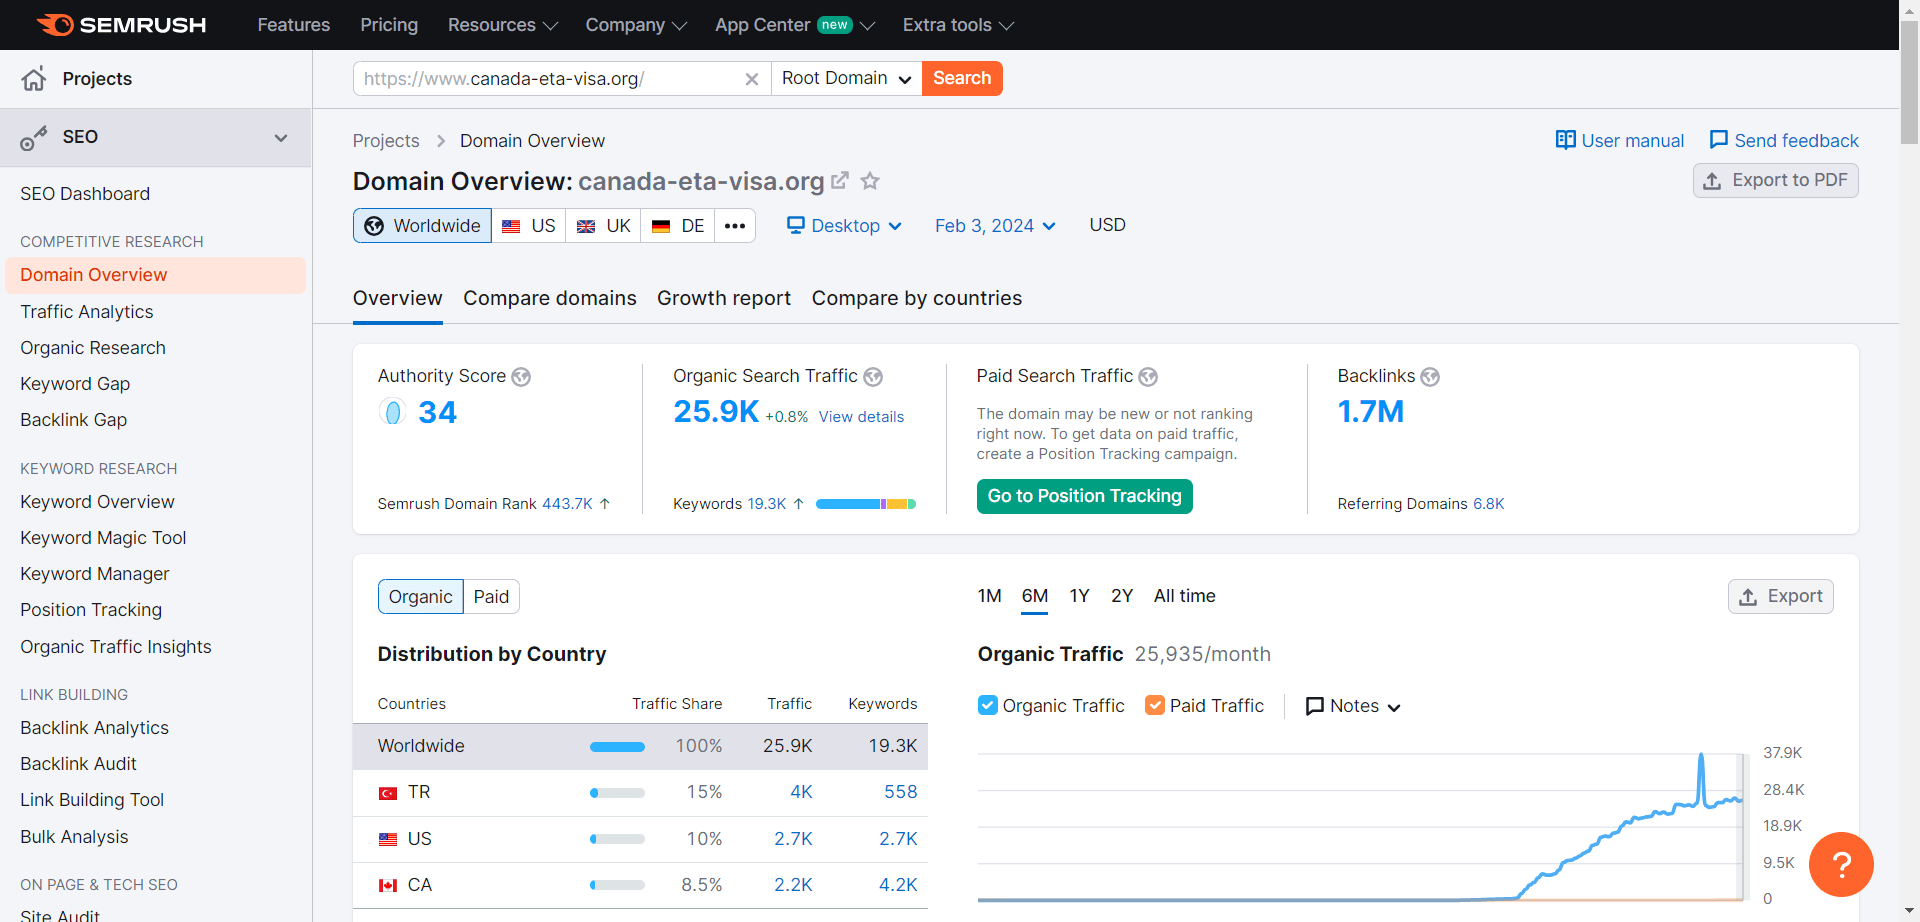Screen dimensions: 1920x922
Task: Collapse the SEO sidebar section
Action: click(281, 138)
